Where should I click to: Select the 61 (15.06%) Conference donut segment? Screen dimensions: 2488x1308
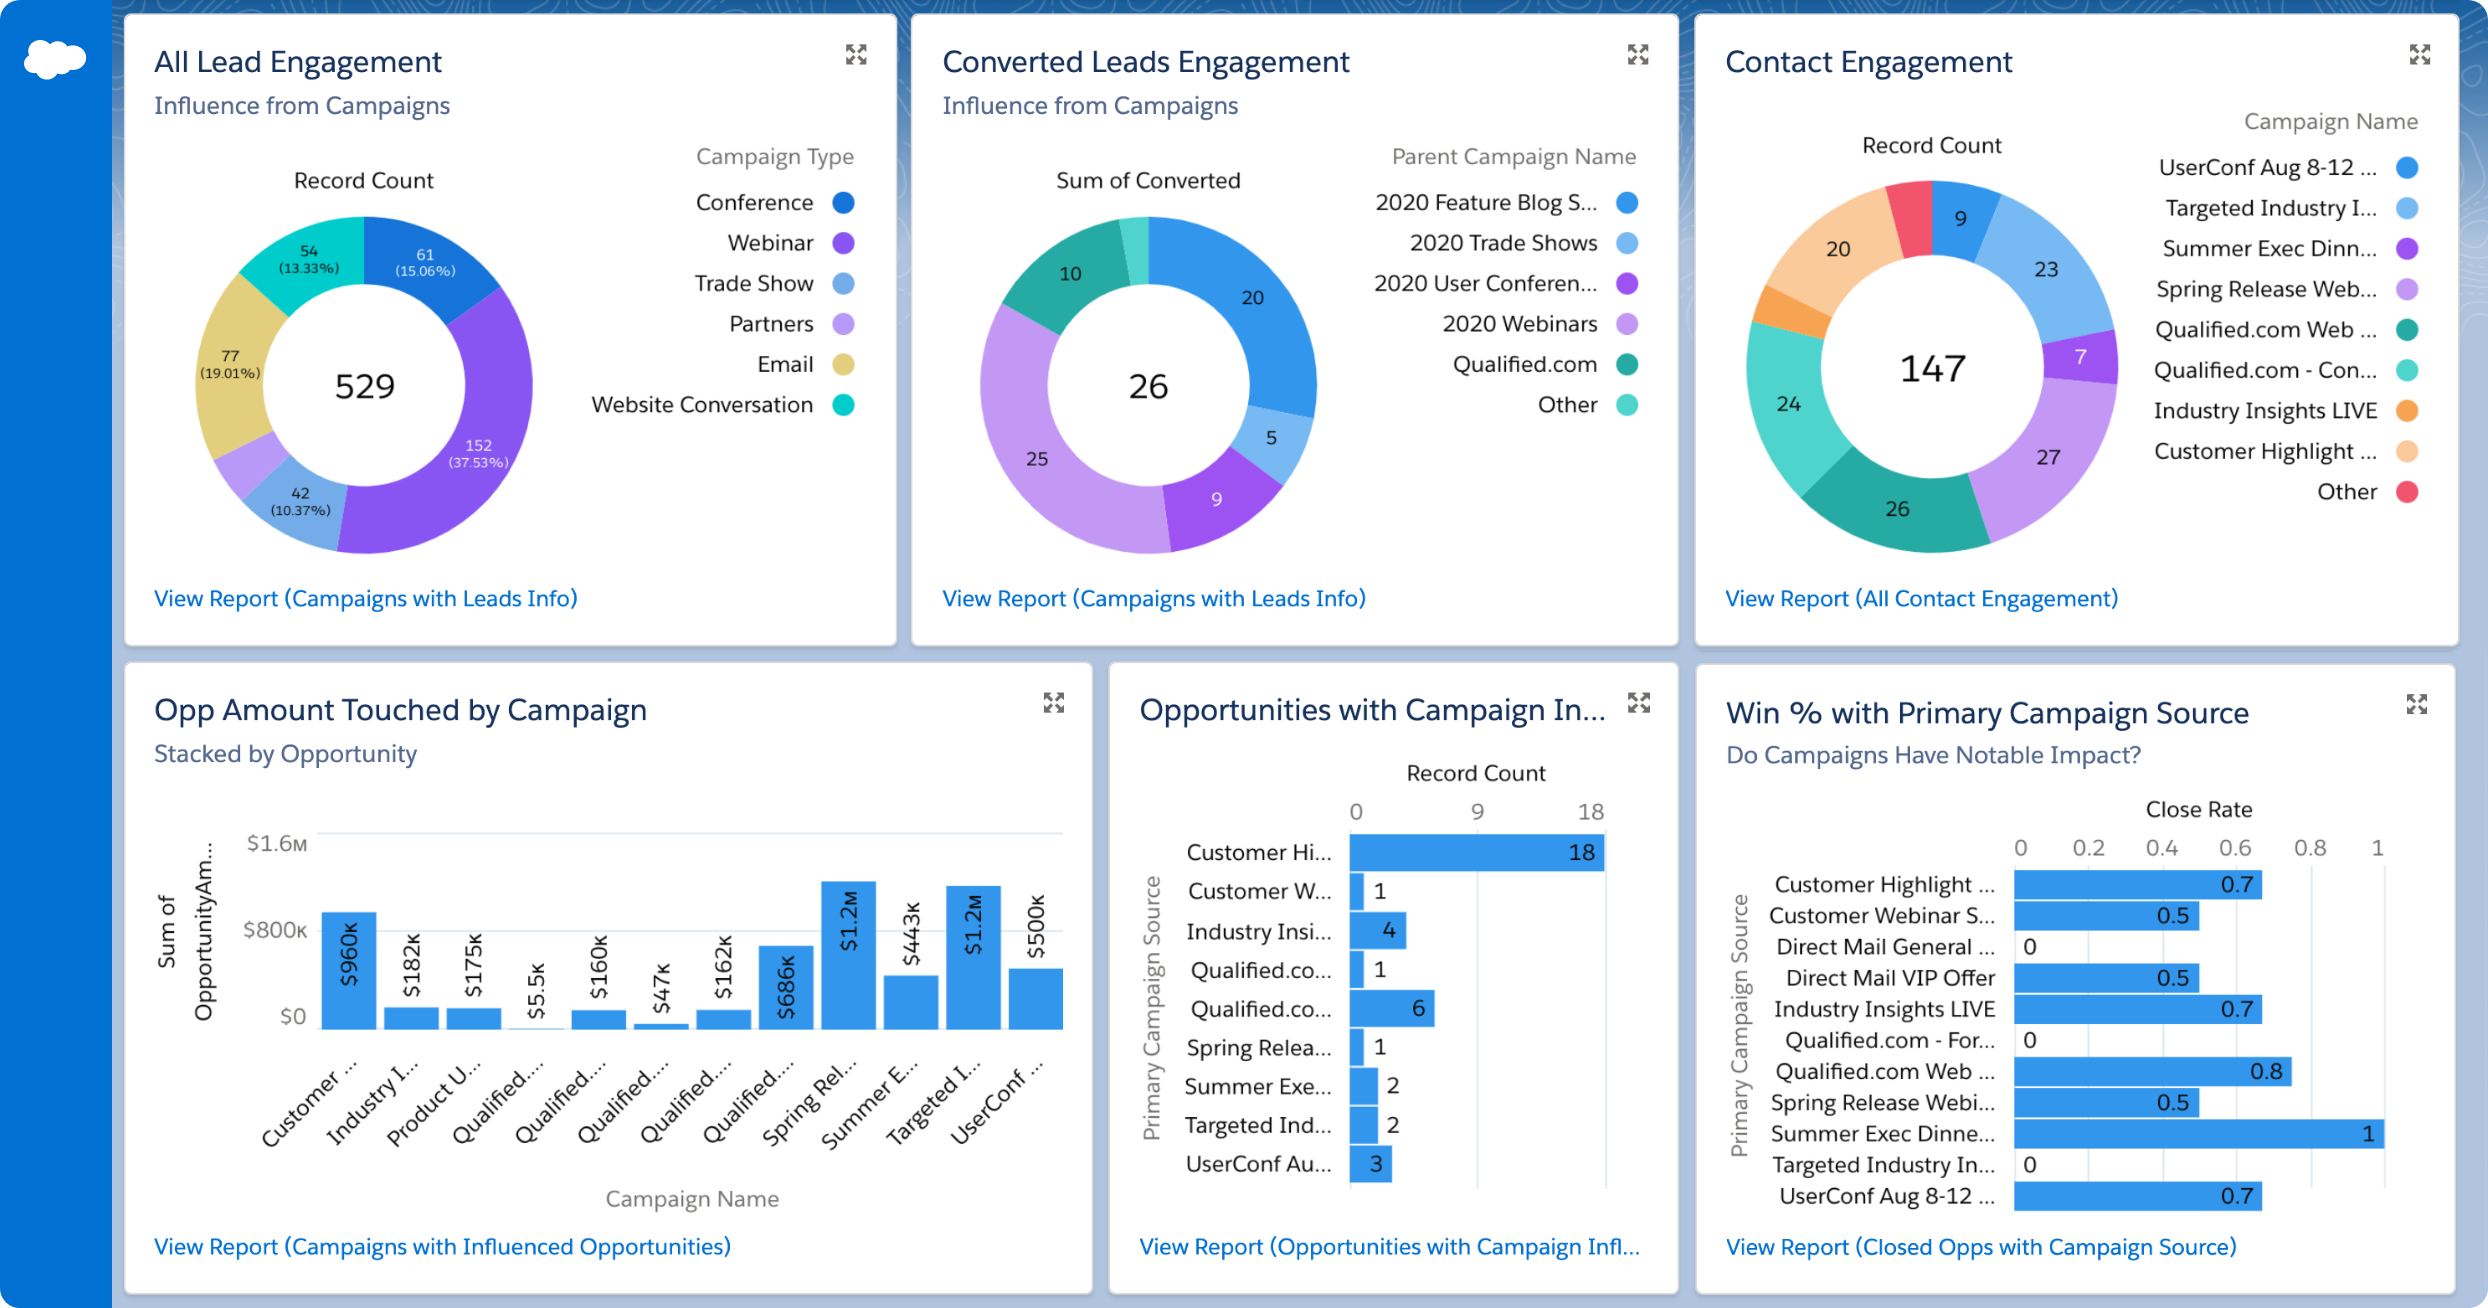pos(425,262)
